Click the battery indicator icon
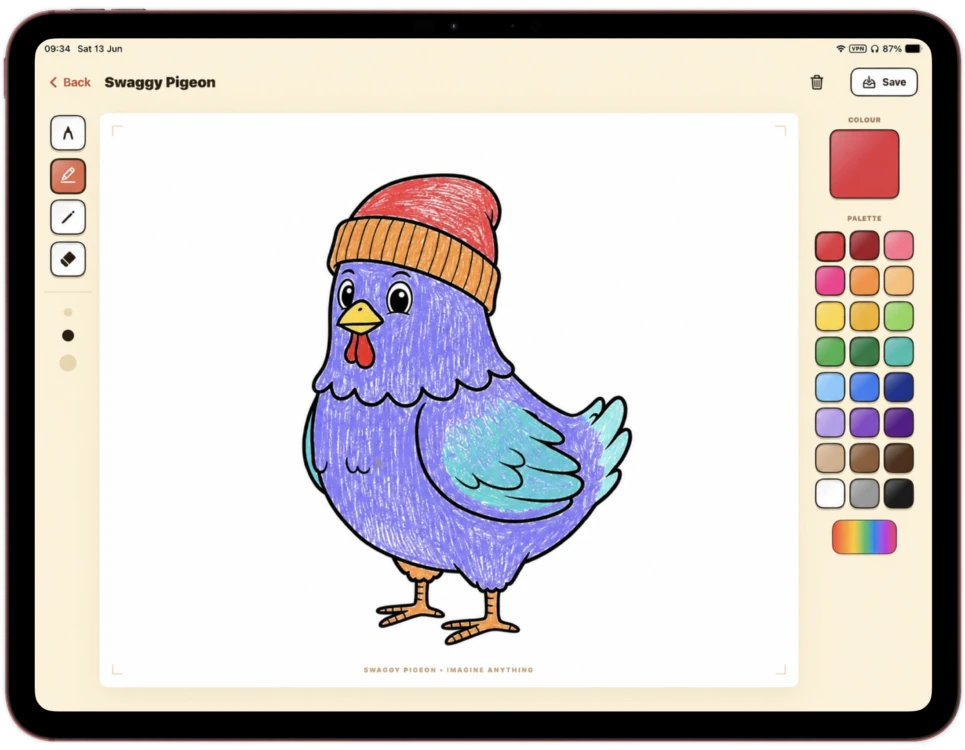The width and height of the screenshot is (965, 750). point(913,49)
